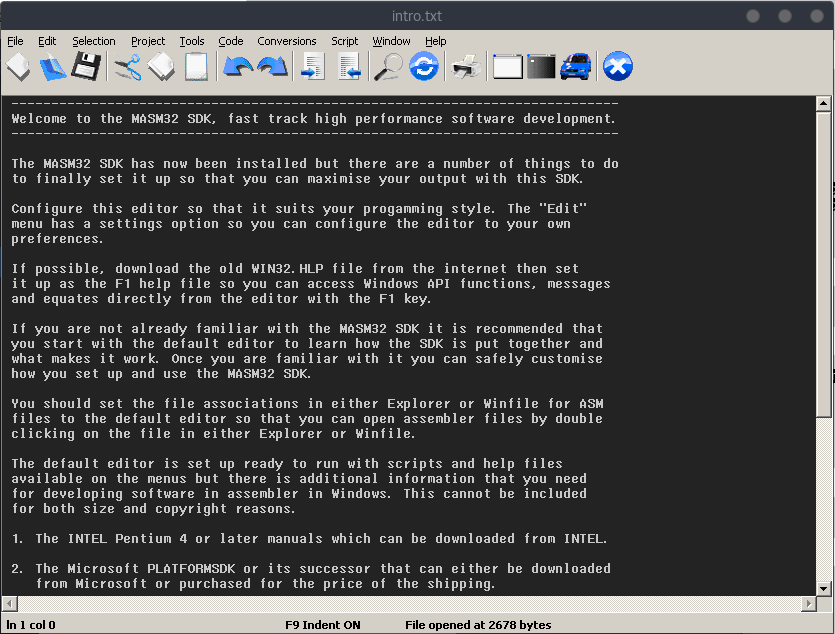
Task: Click the Redo arrow icon
Action: coord(272,67)
